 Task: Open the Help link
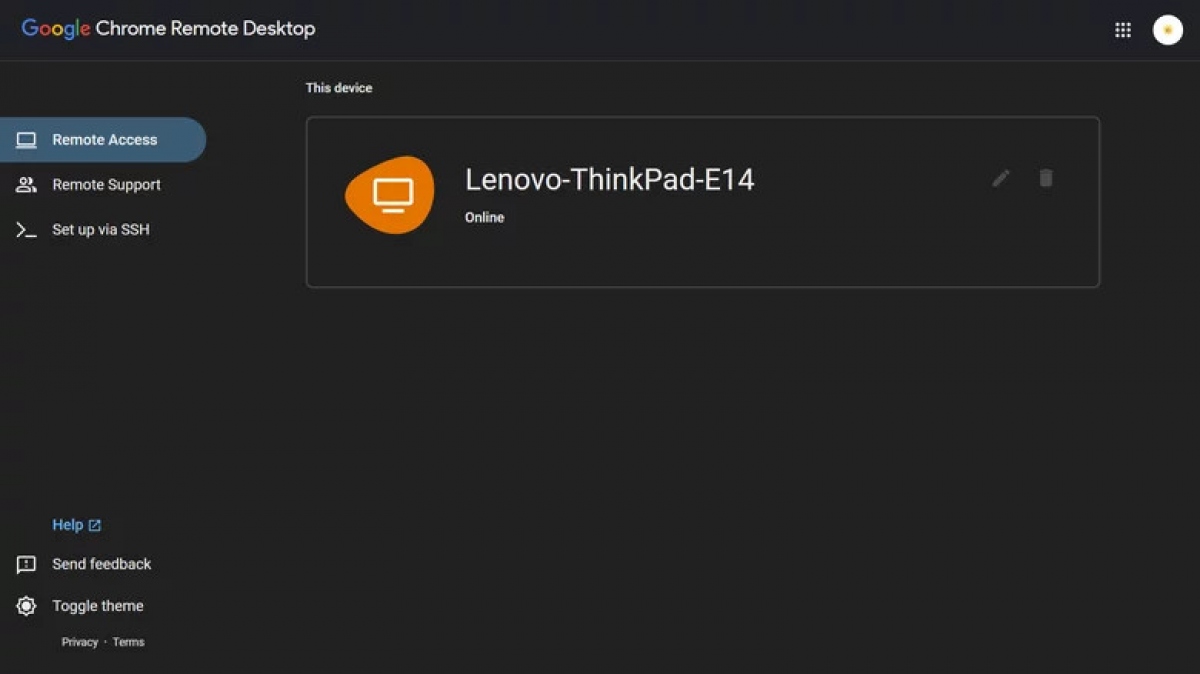[x=67, y=525]
